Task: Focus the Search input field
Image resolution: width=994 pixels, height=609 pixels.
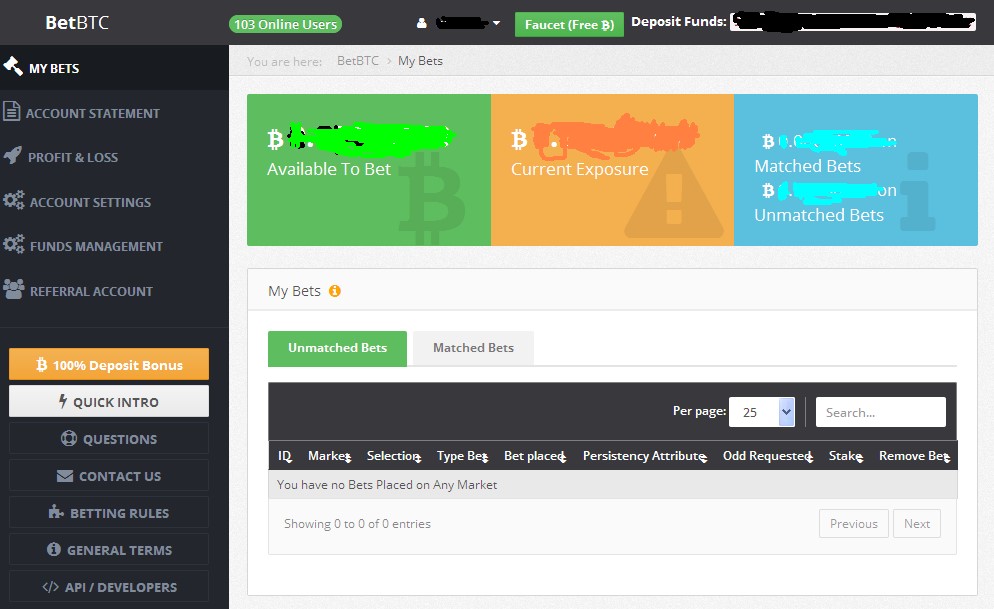Action: pos(881,412)
